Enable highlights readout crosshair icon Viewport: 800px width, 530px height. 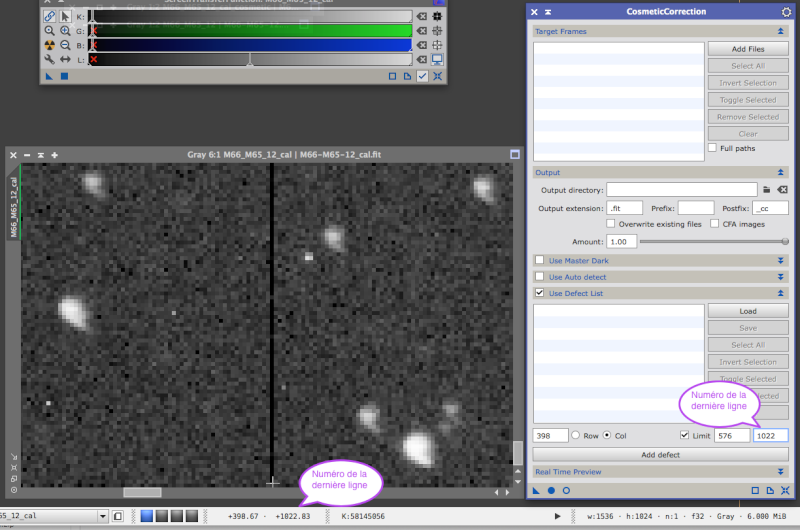(437, 45)
